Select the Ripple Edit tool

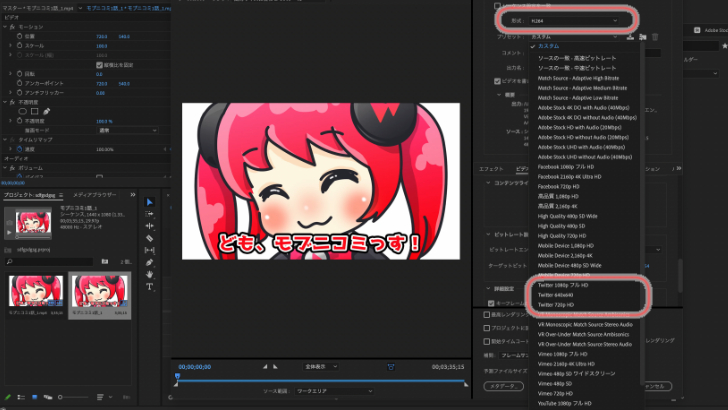tap(150, 226)
